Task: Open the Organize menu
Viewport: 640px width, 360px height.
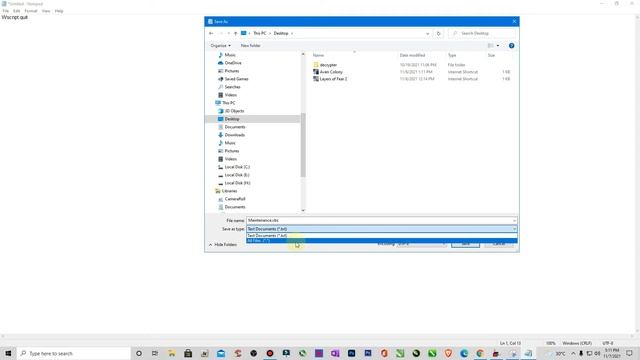Action: pos(220,46)
